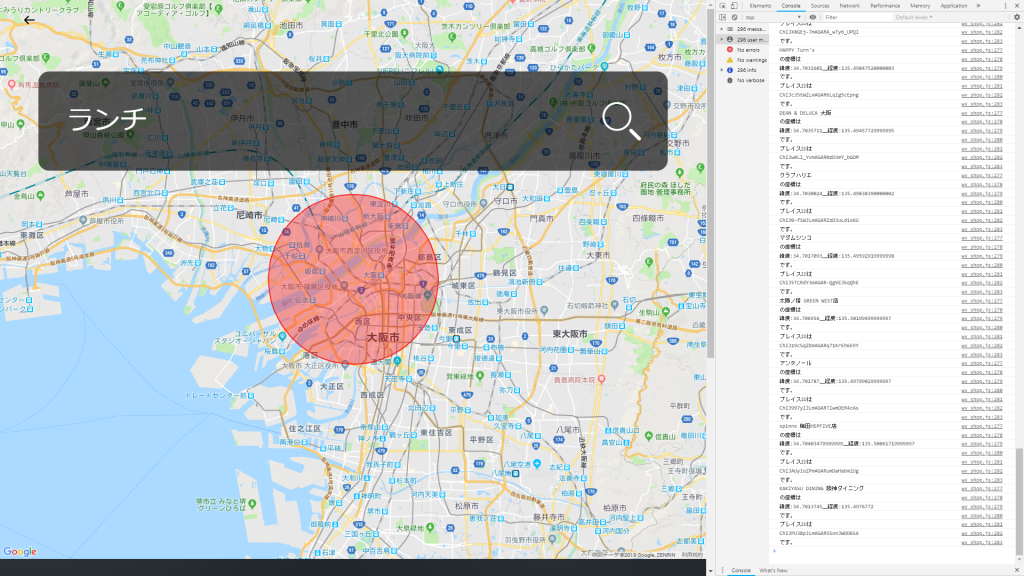Create a live expression with the eye icon

click(x=812, y=18)
